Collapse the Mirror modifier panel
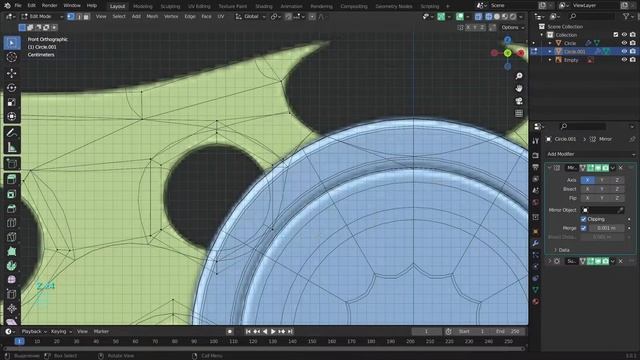640x360 pixels. [549, 168]
